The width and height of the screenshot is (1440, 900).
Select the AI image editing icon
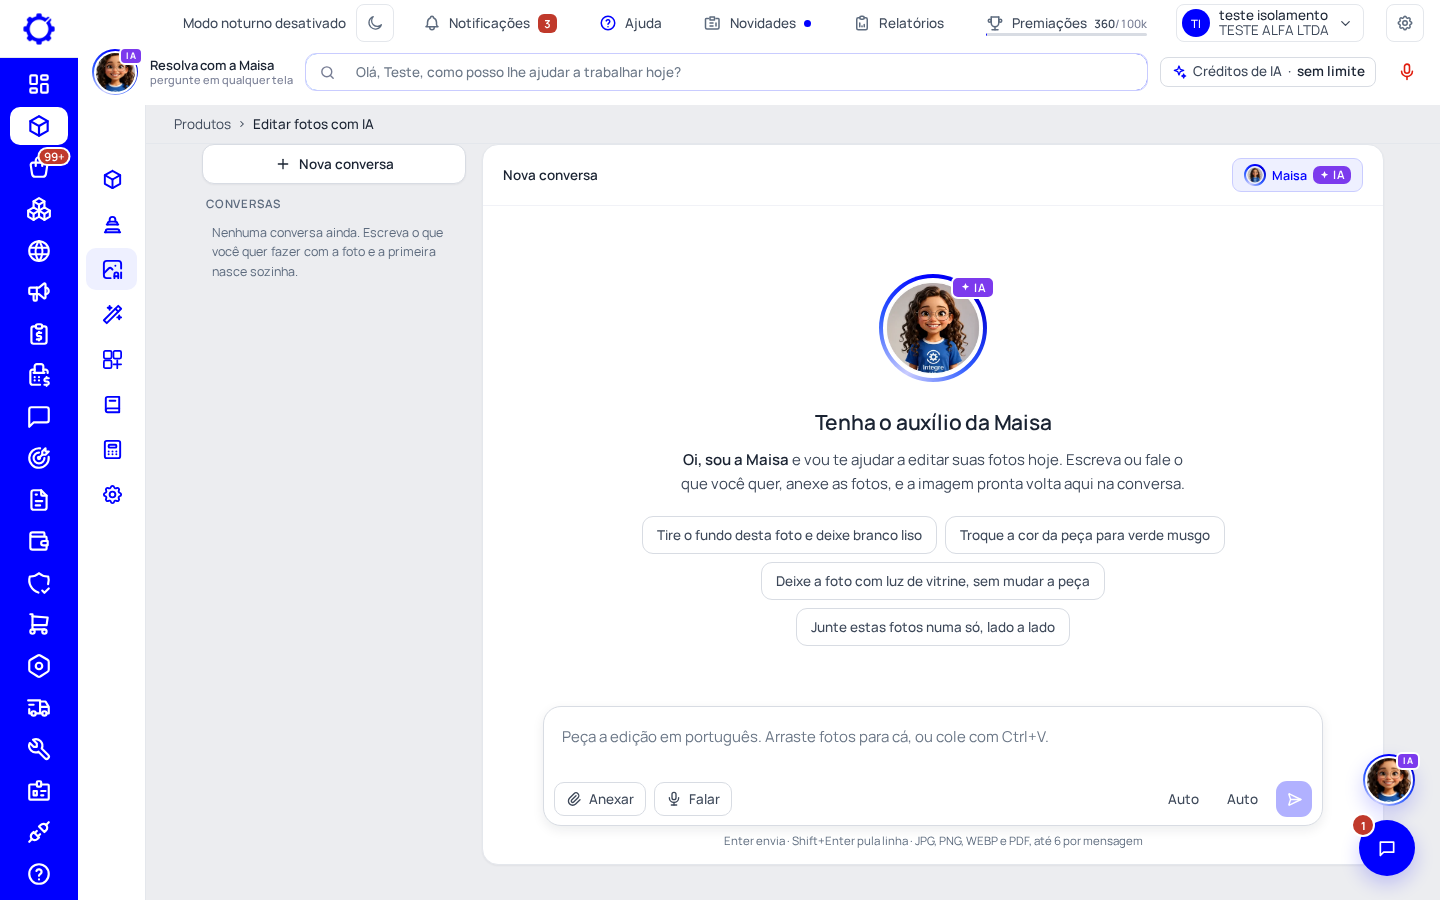pos(112,269)
